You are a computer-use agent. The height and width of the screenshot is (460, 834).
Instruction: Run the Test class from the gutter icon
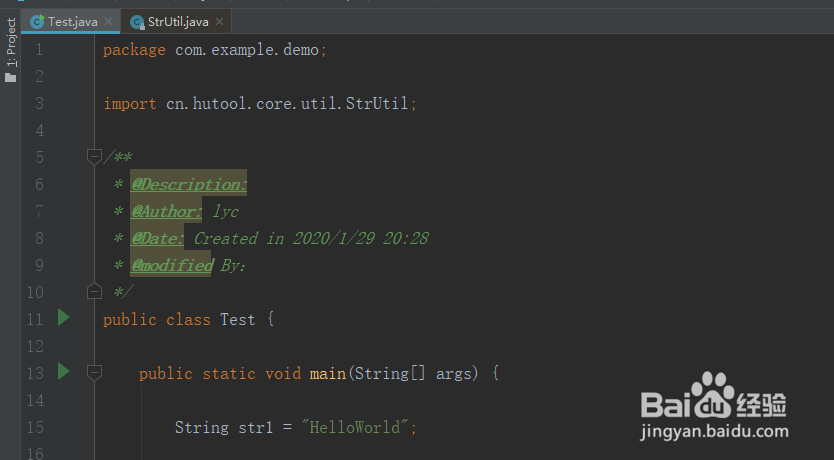pyautogui.click(x=63, y=317)
